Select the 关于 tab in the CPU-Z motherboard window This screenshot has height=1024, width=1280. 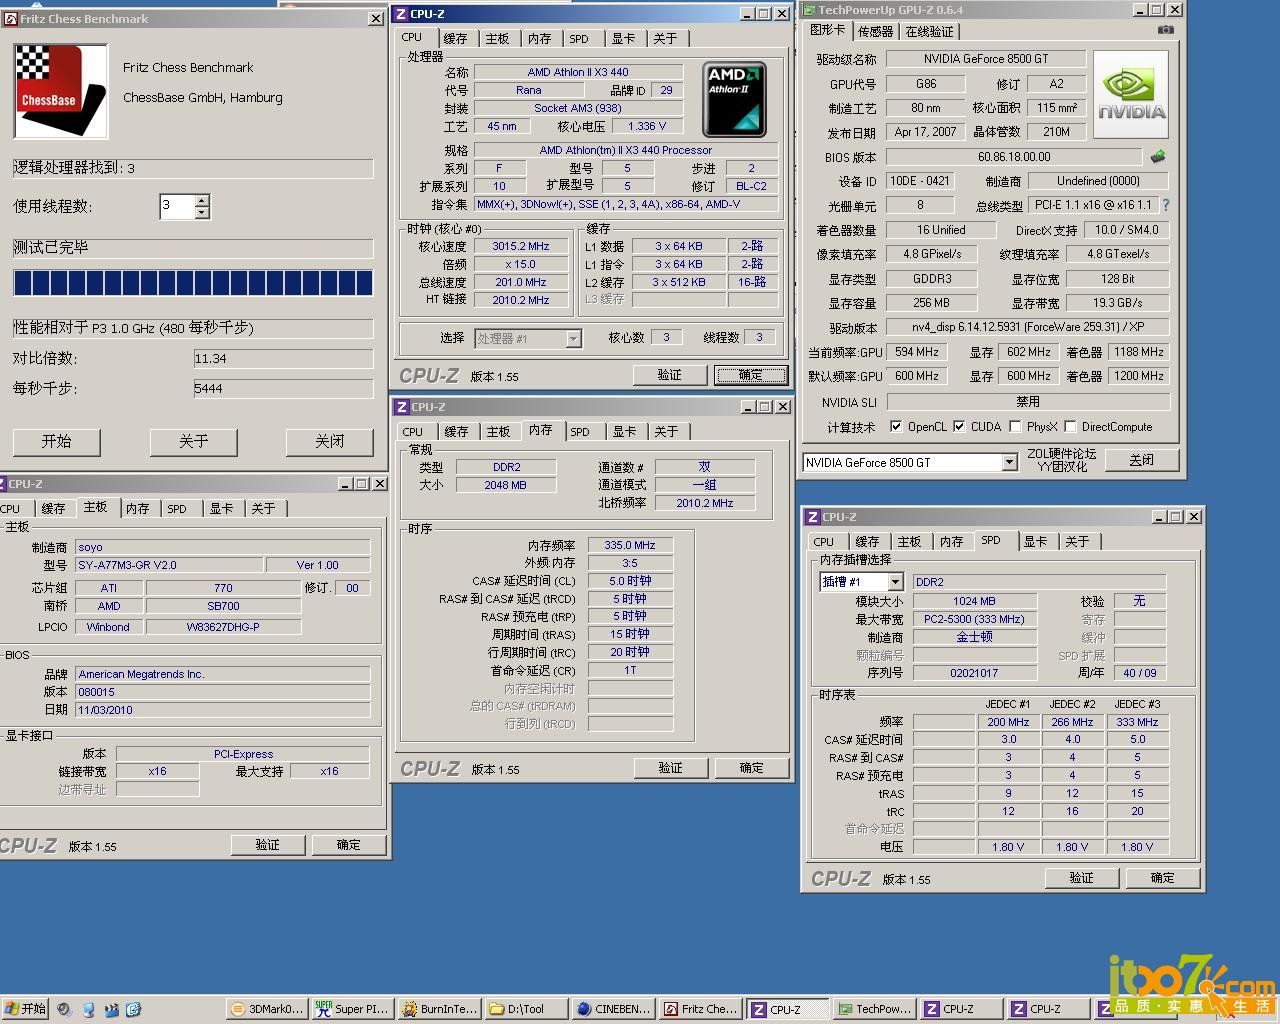pyautogui.click(x=263, y=509)
